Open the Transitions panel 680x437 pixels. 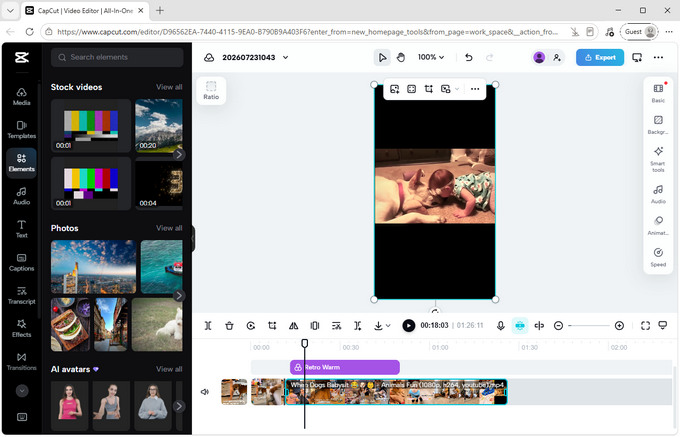(x=21, y=362)
